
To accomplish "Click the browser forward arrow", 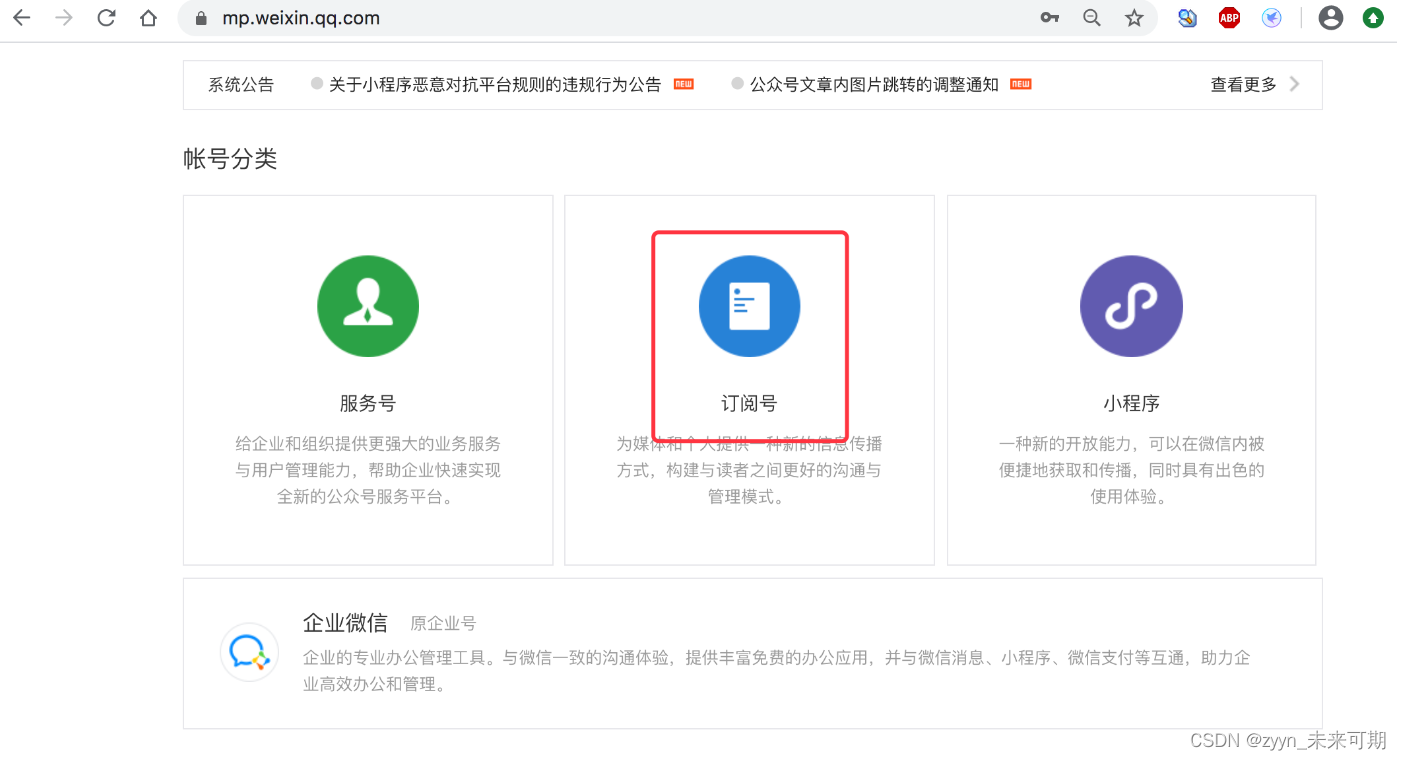I will pos(64,18).
